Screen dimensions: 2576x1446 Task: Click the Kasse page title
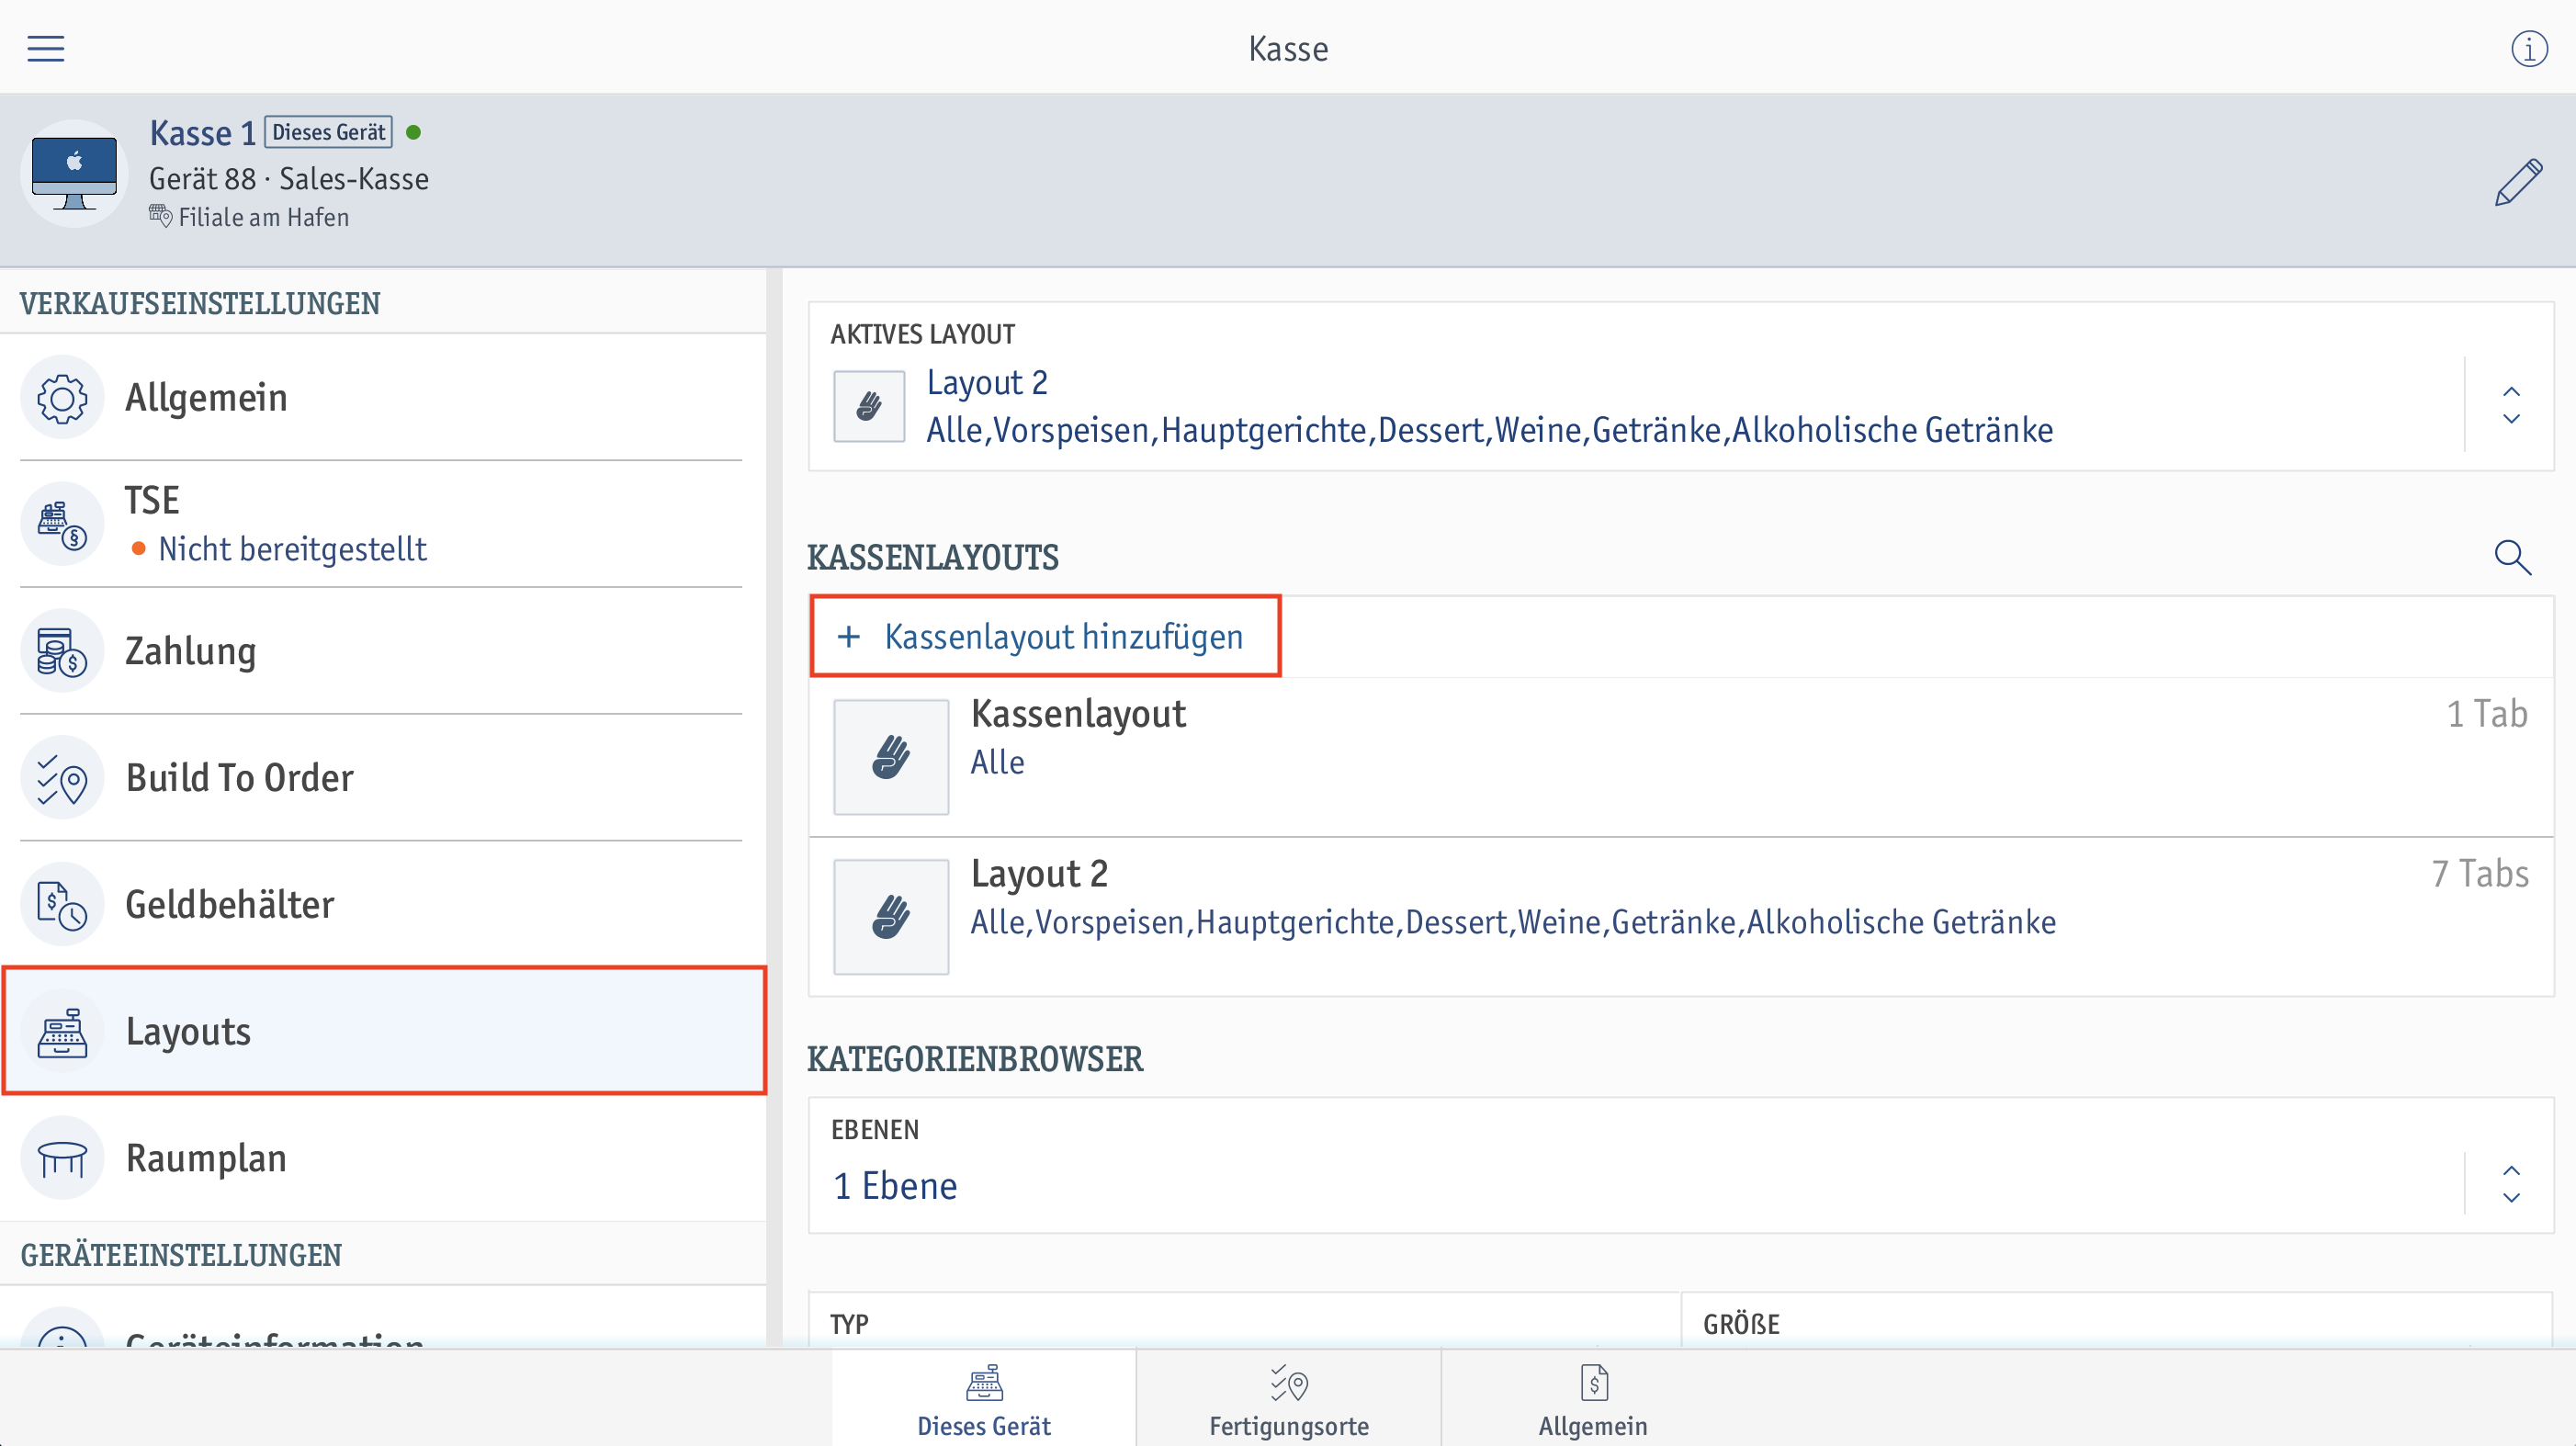point(1288,48)
